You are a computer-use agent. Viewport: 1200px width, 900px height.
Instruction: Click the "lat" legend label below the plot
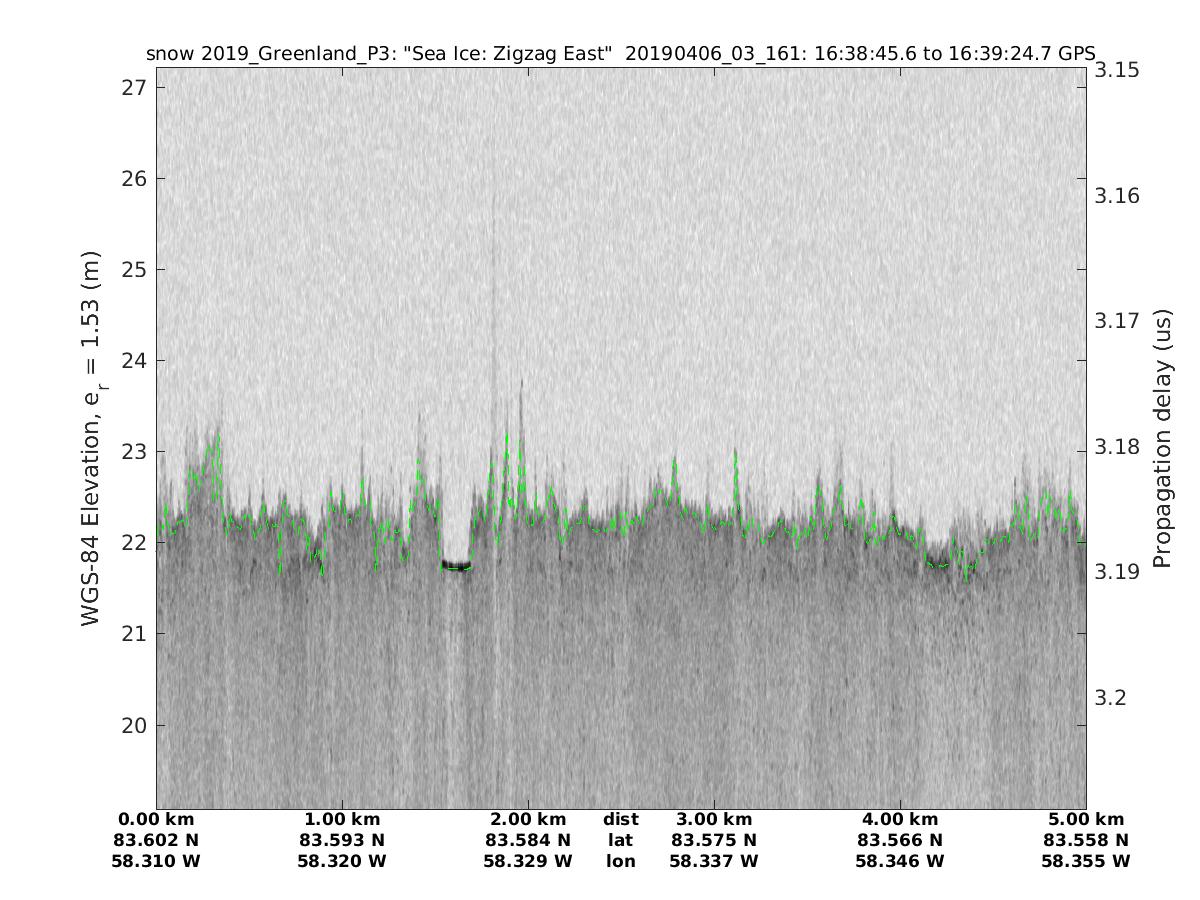pyautogui.click(x=620, y=840)
